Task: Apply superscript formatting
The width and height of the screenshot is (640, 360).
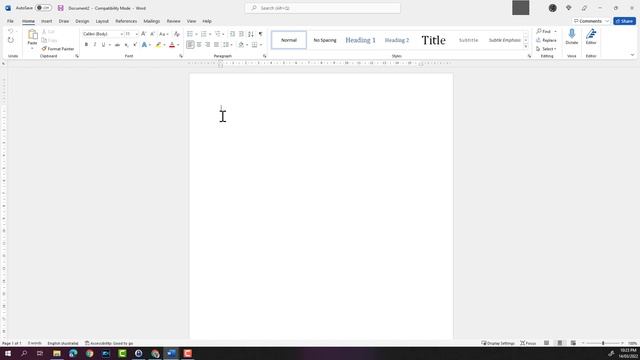Action: click(135, 44)
